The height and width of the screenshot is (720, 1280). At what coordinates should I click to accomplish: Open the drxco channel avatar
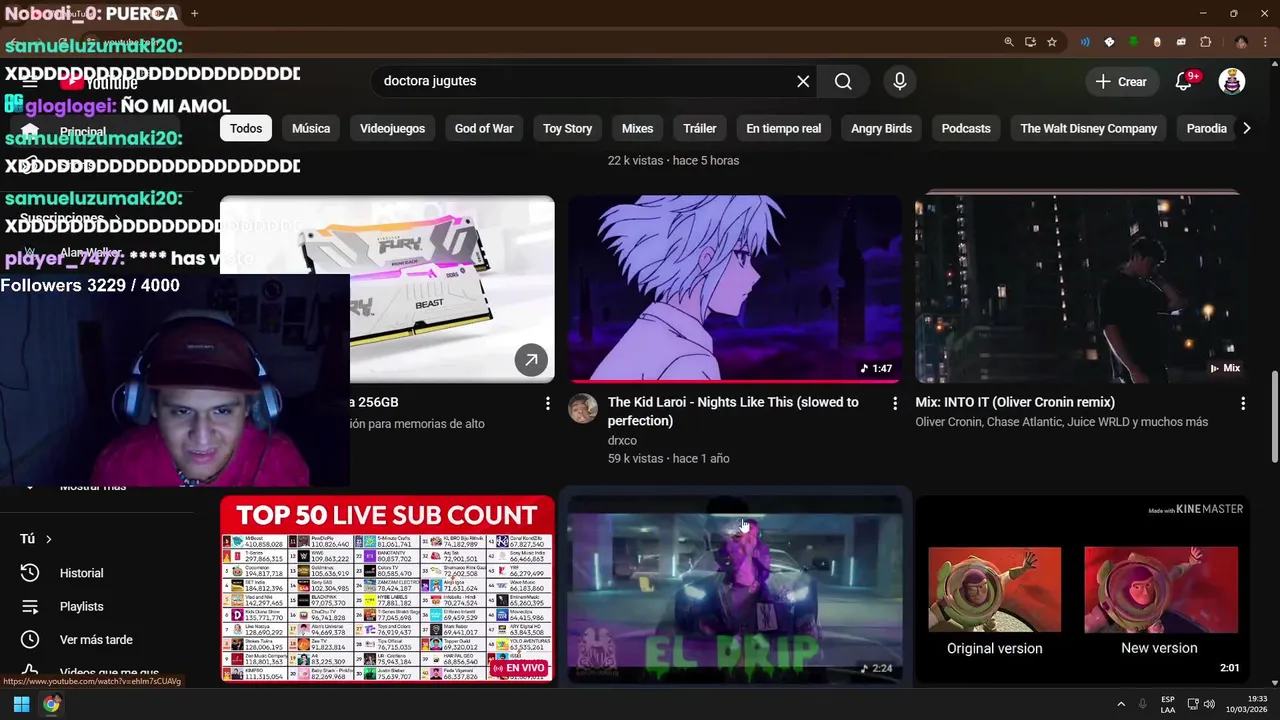pyautogui.click(x=583, y=408)
